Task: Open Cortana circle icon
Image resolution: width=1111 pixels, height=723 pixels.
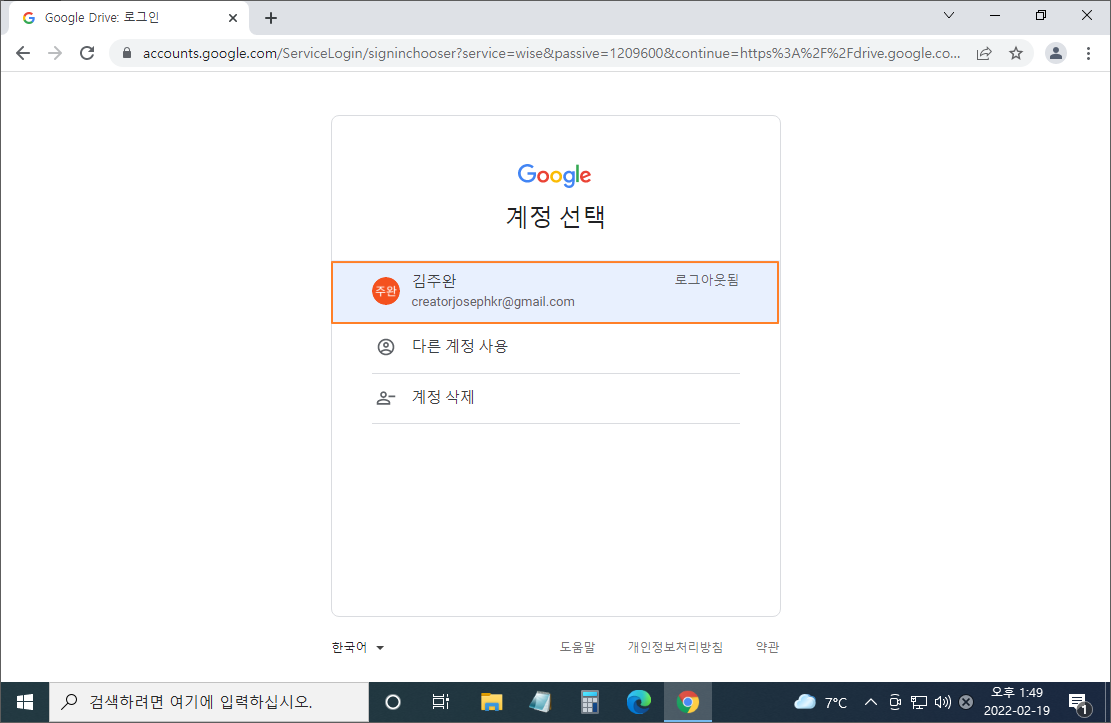Action: 393,702
